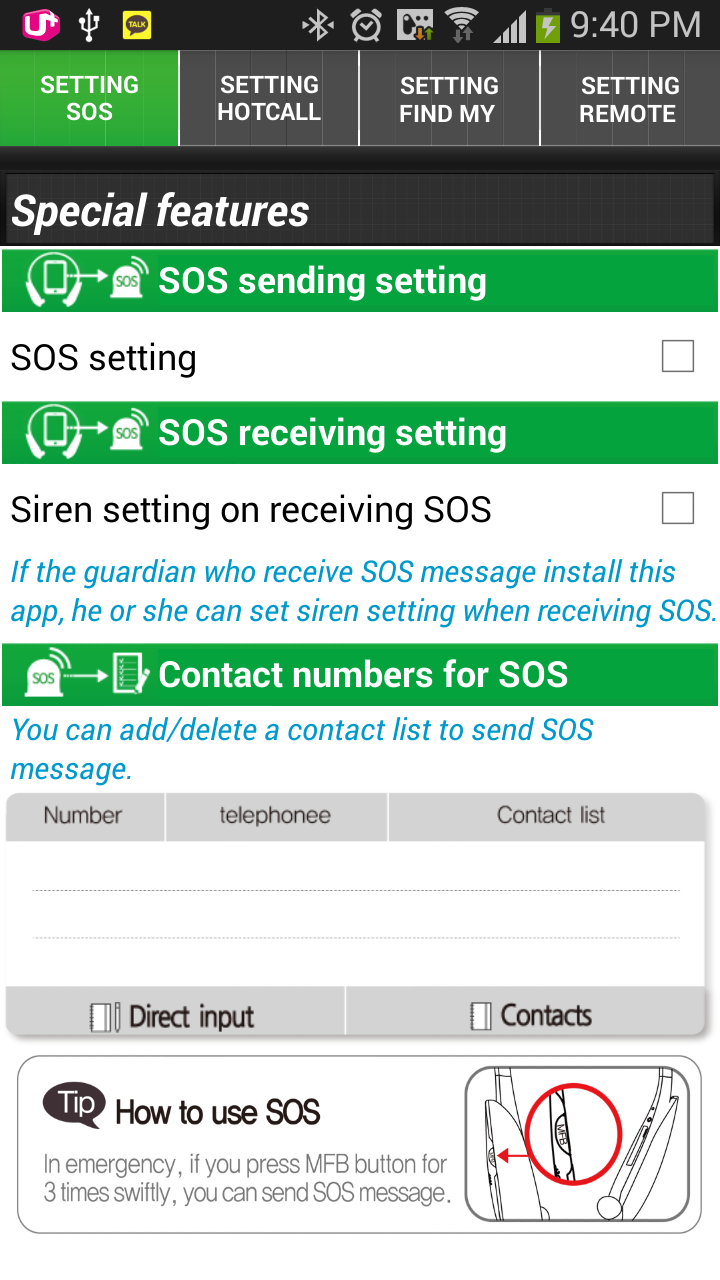720x1280 pixels.
Task: Open the SETTING FIND MY tab
Action: pyautogui.click(x=449, y=99)
